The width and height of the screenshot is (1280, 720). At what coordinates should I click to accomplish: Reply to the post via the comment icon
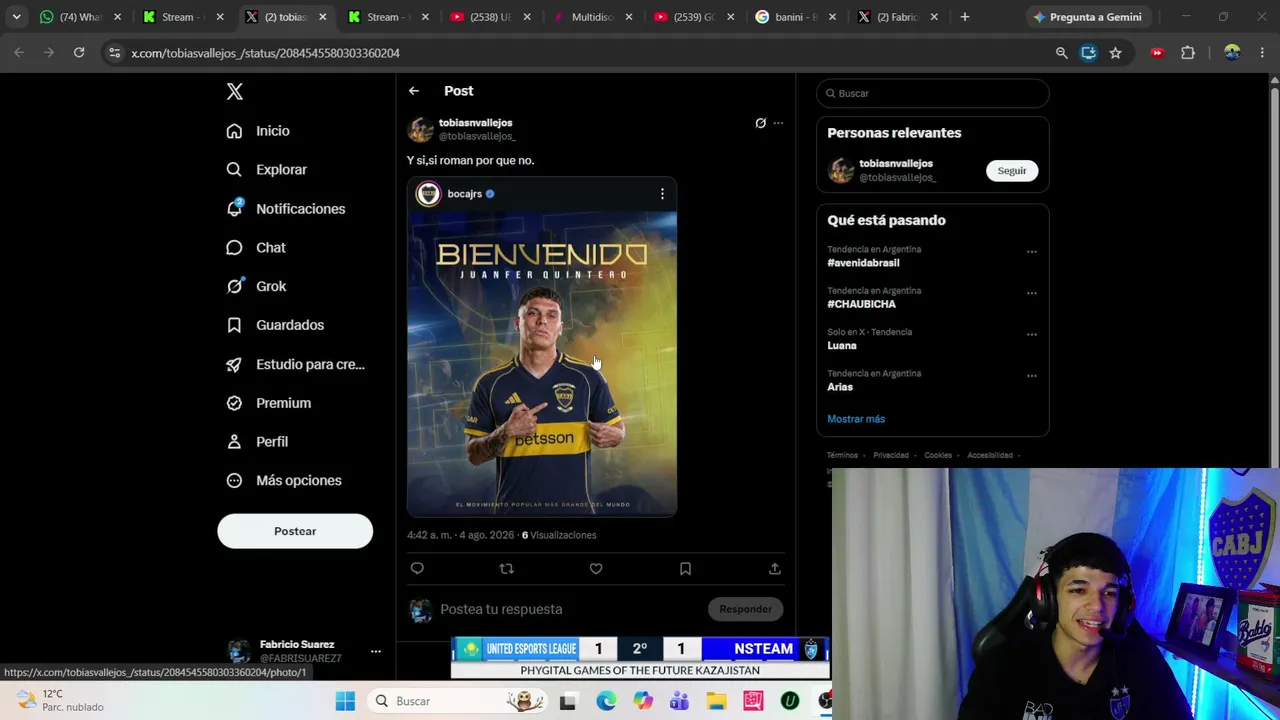(x=417, y=569)
